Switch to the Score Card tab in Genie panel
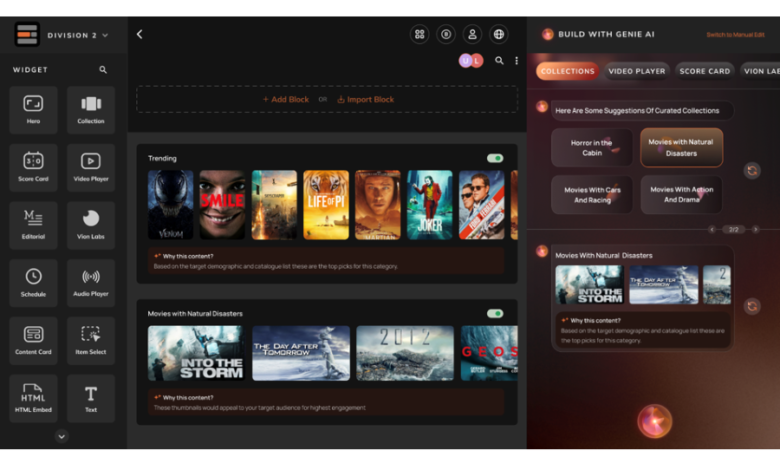780x470 pixels. (x=705, y=71)
